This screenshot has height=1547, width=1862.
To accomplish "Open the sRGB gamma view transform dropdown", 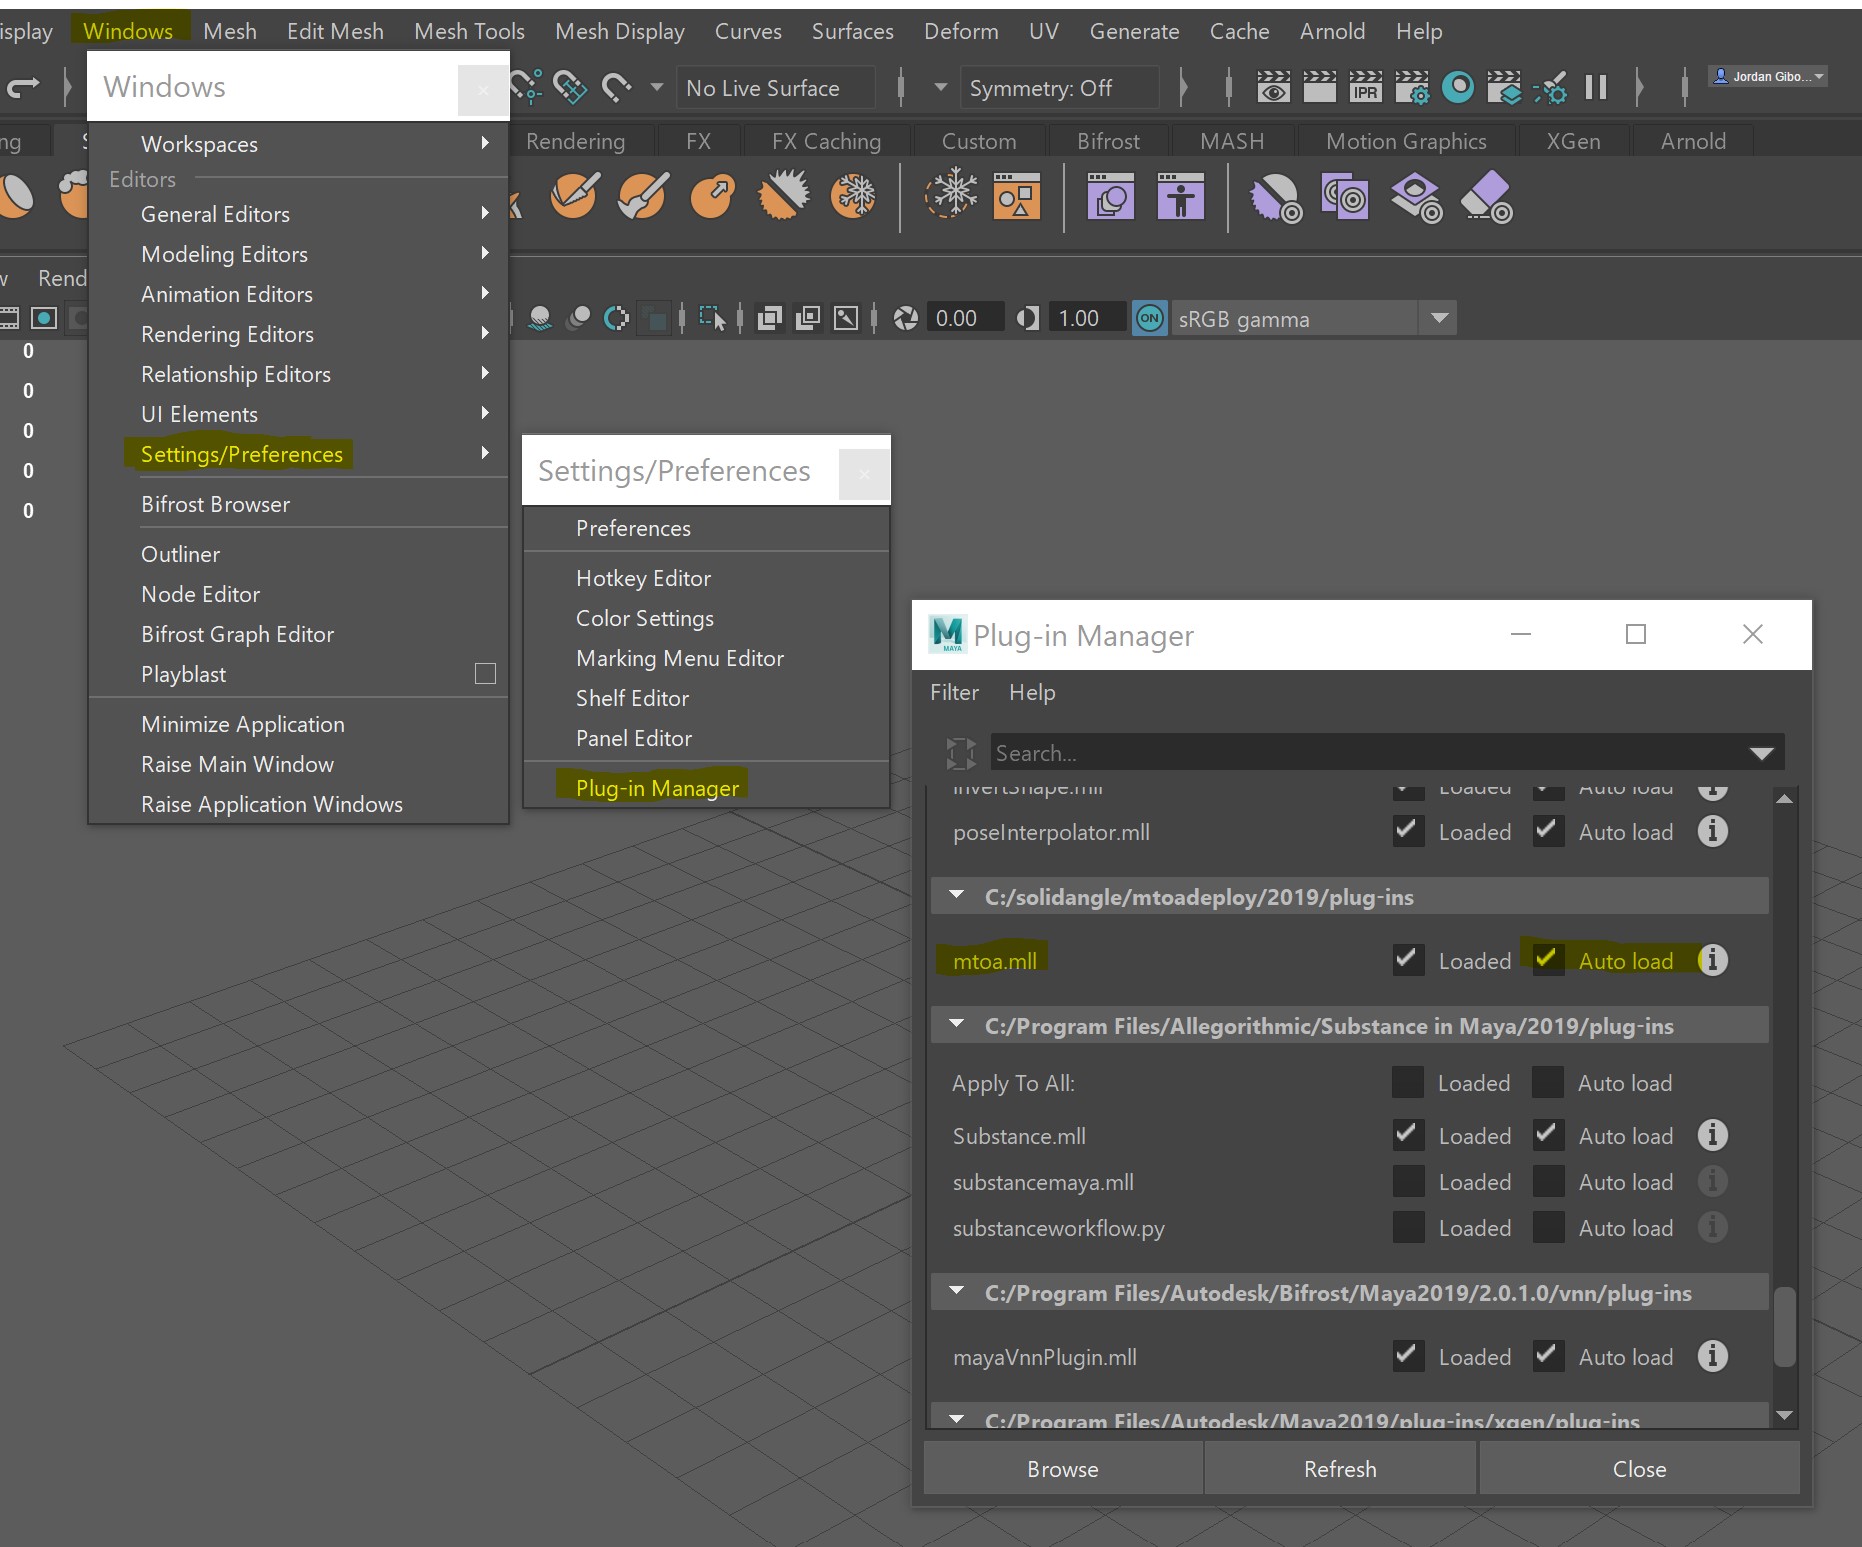I will click(x=1439, y=318).
